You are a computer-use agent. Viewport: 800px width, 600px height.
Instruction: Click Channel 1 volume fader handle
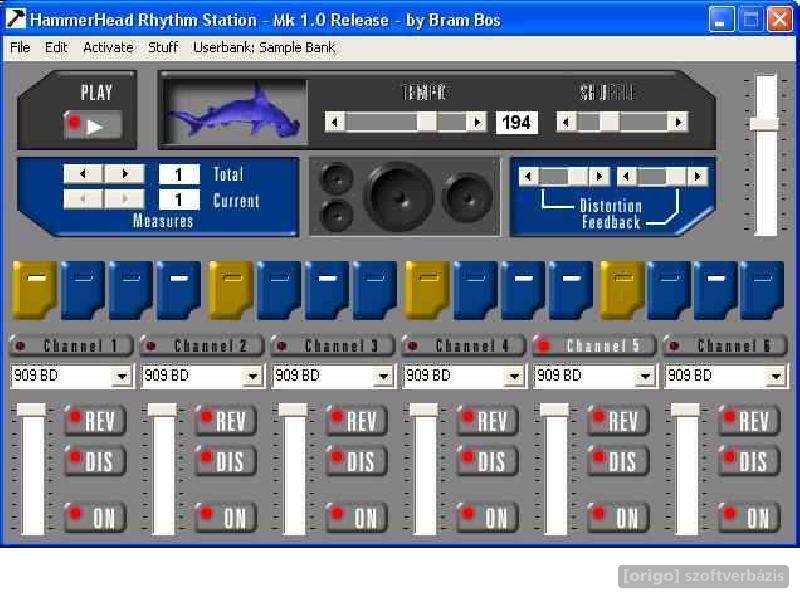point(32,410)
